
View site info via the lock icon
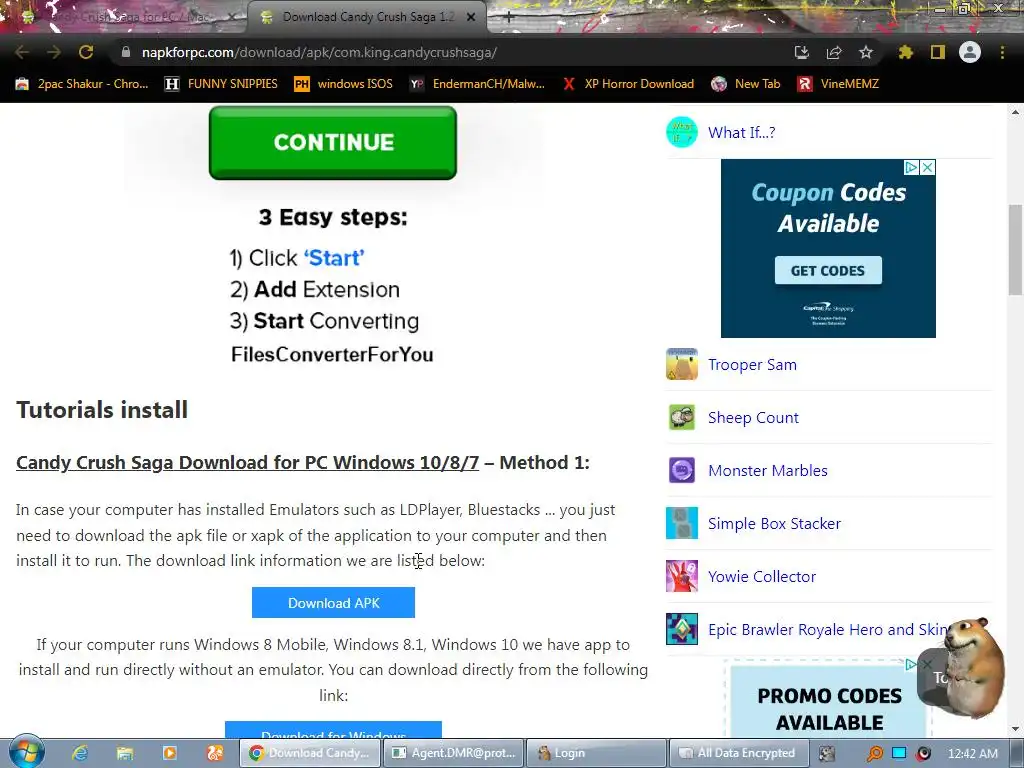(126, 52)
